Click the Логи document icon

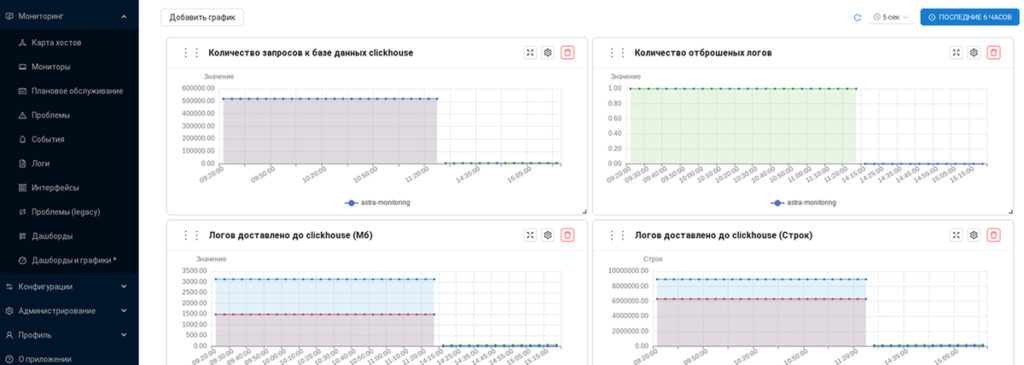coord(22,163)
